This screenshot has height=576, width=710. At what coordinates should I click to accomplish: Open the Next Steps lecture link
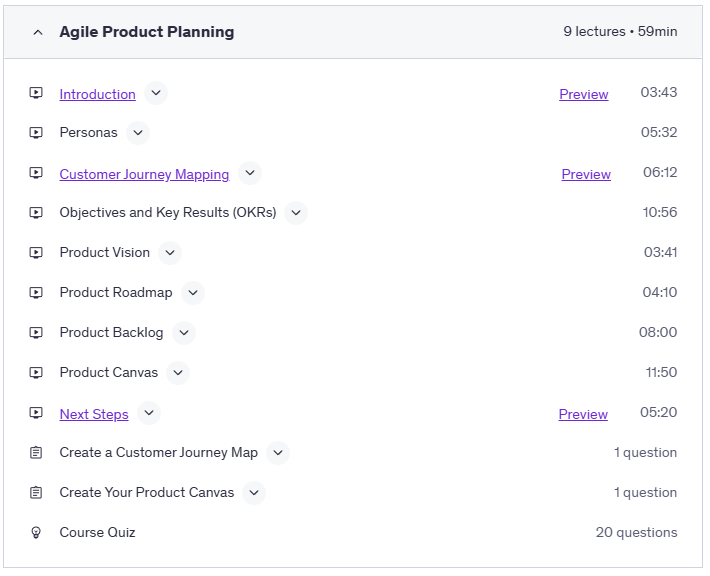tap(94, 415)
